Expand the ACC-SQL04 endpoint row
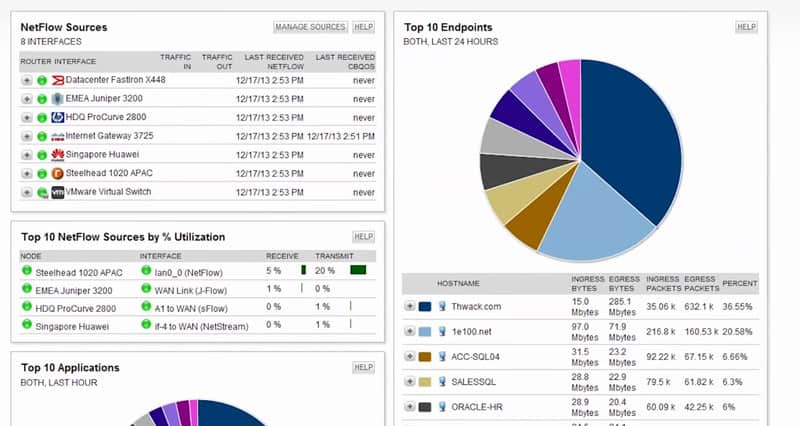 pos(410,356)
